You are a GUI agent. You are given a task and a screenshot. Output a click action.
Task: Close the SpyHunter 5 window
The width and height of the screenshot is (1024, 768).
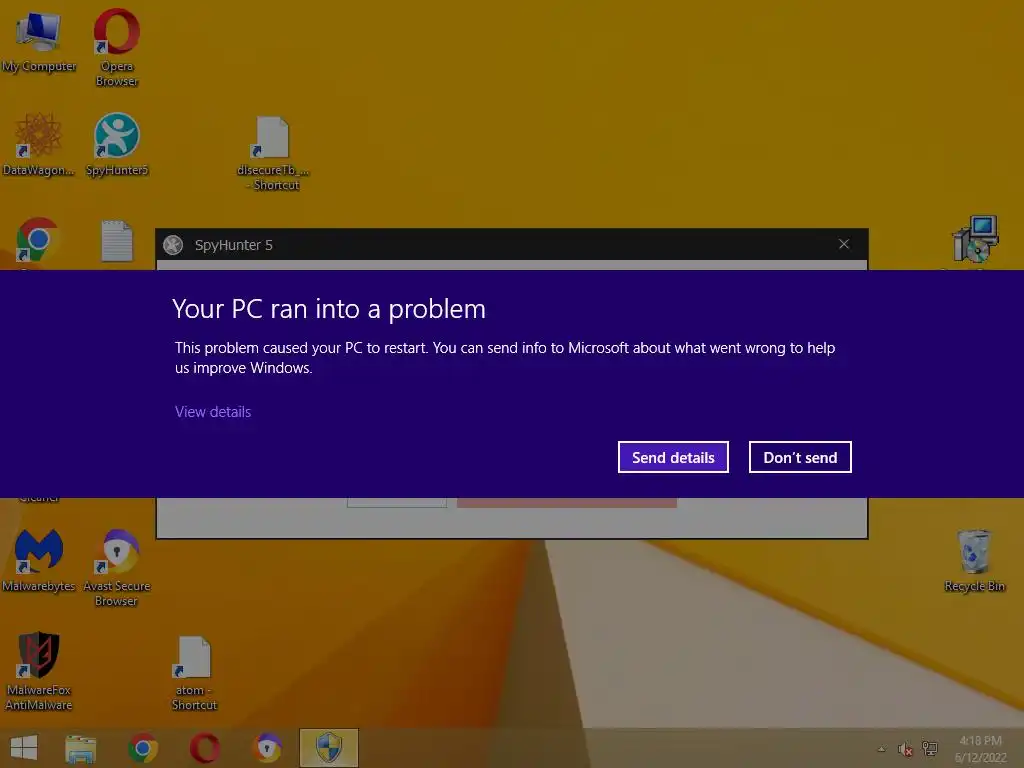click(844, 244)
